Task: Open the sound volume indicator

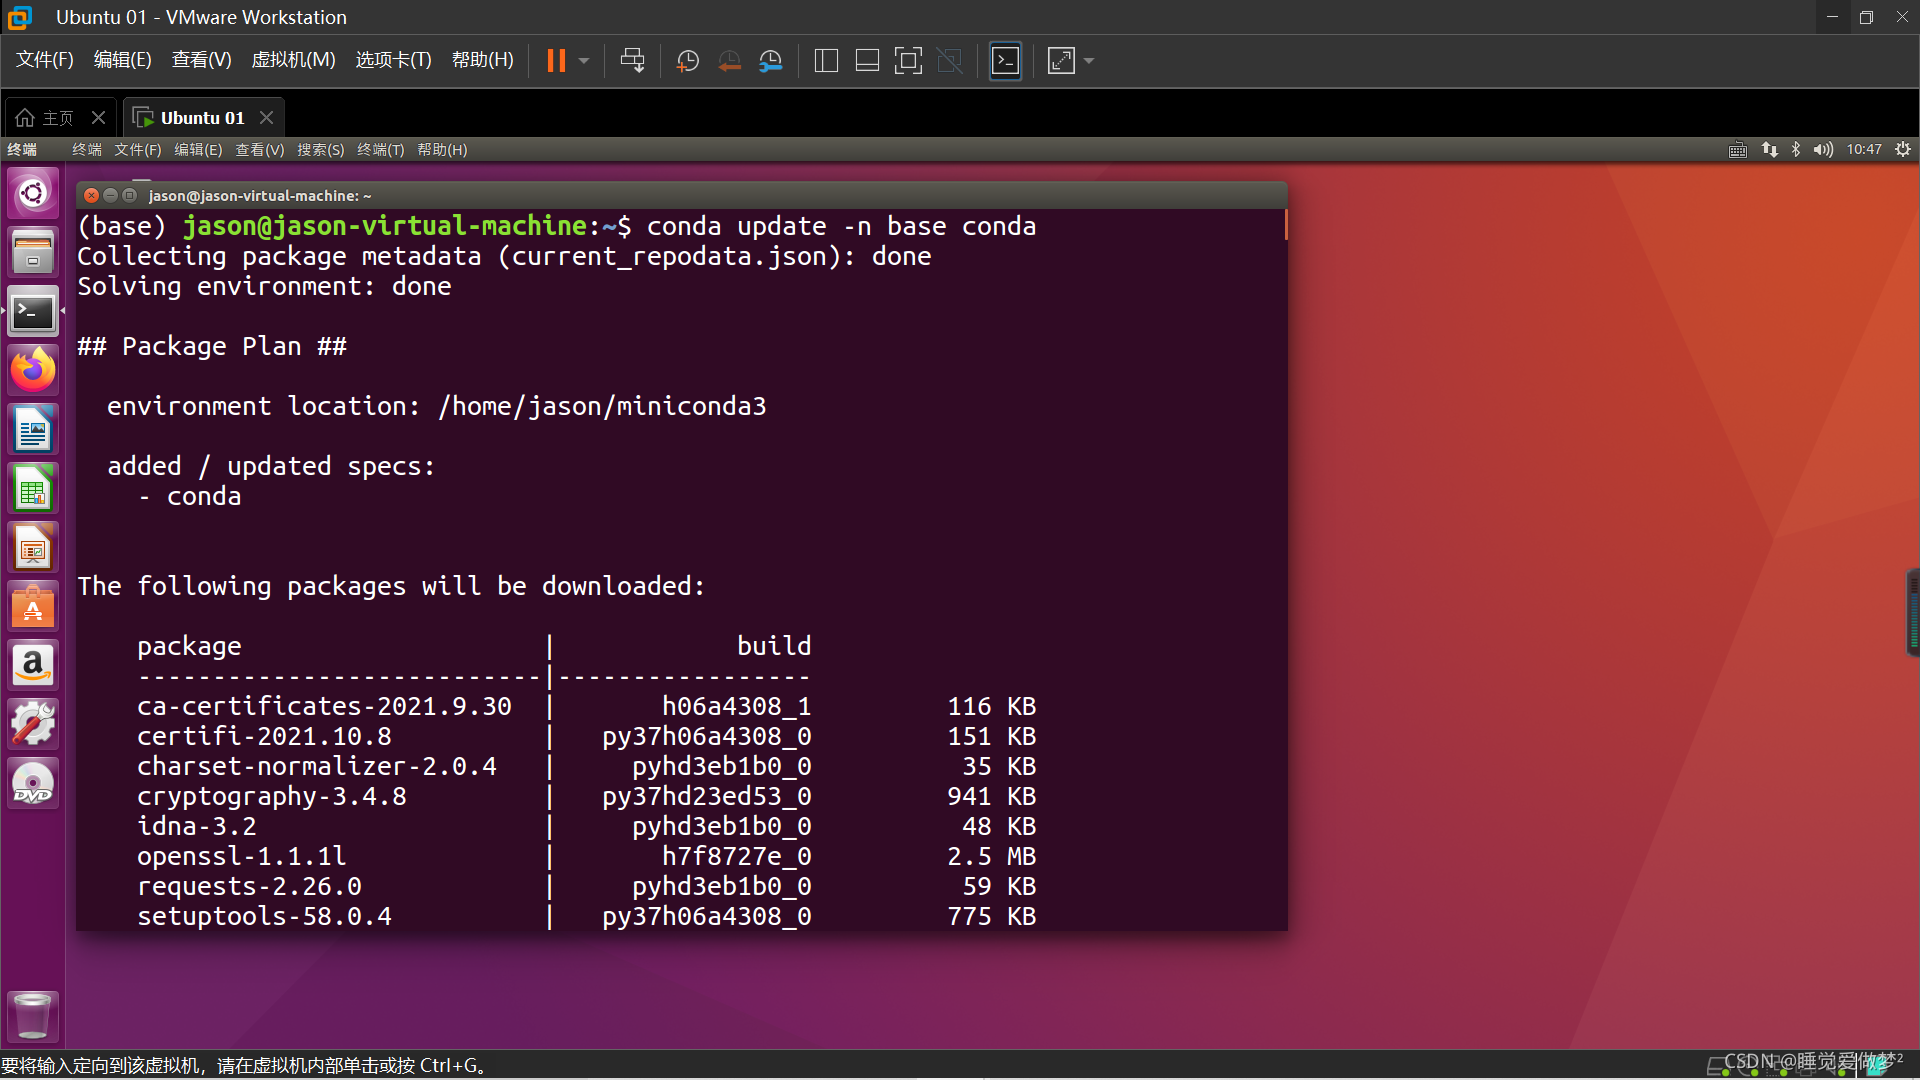Action: pos(1823,149)
